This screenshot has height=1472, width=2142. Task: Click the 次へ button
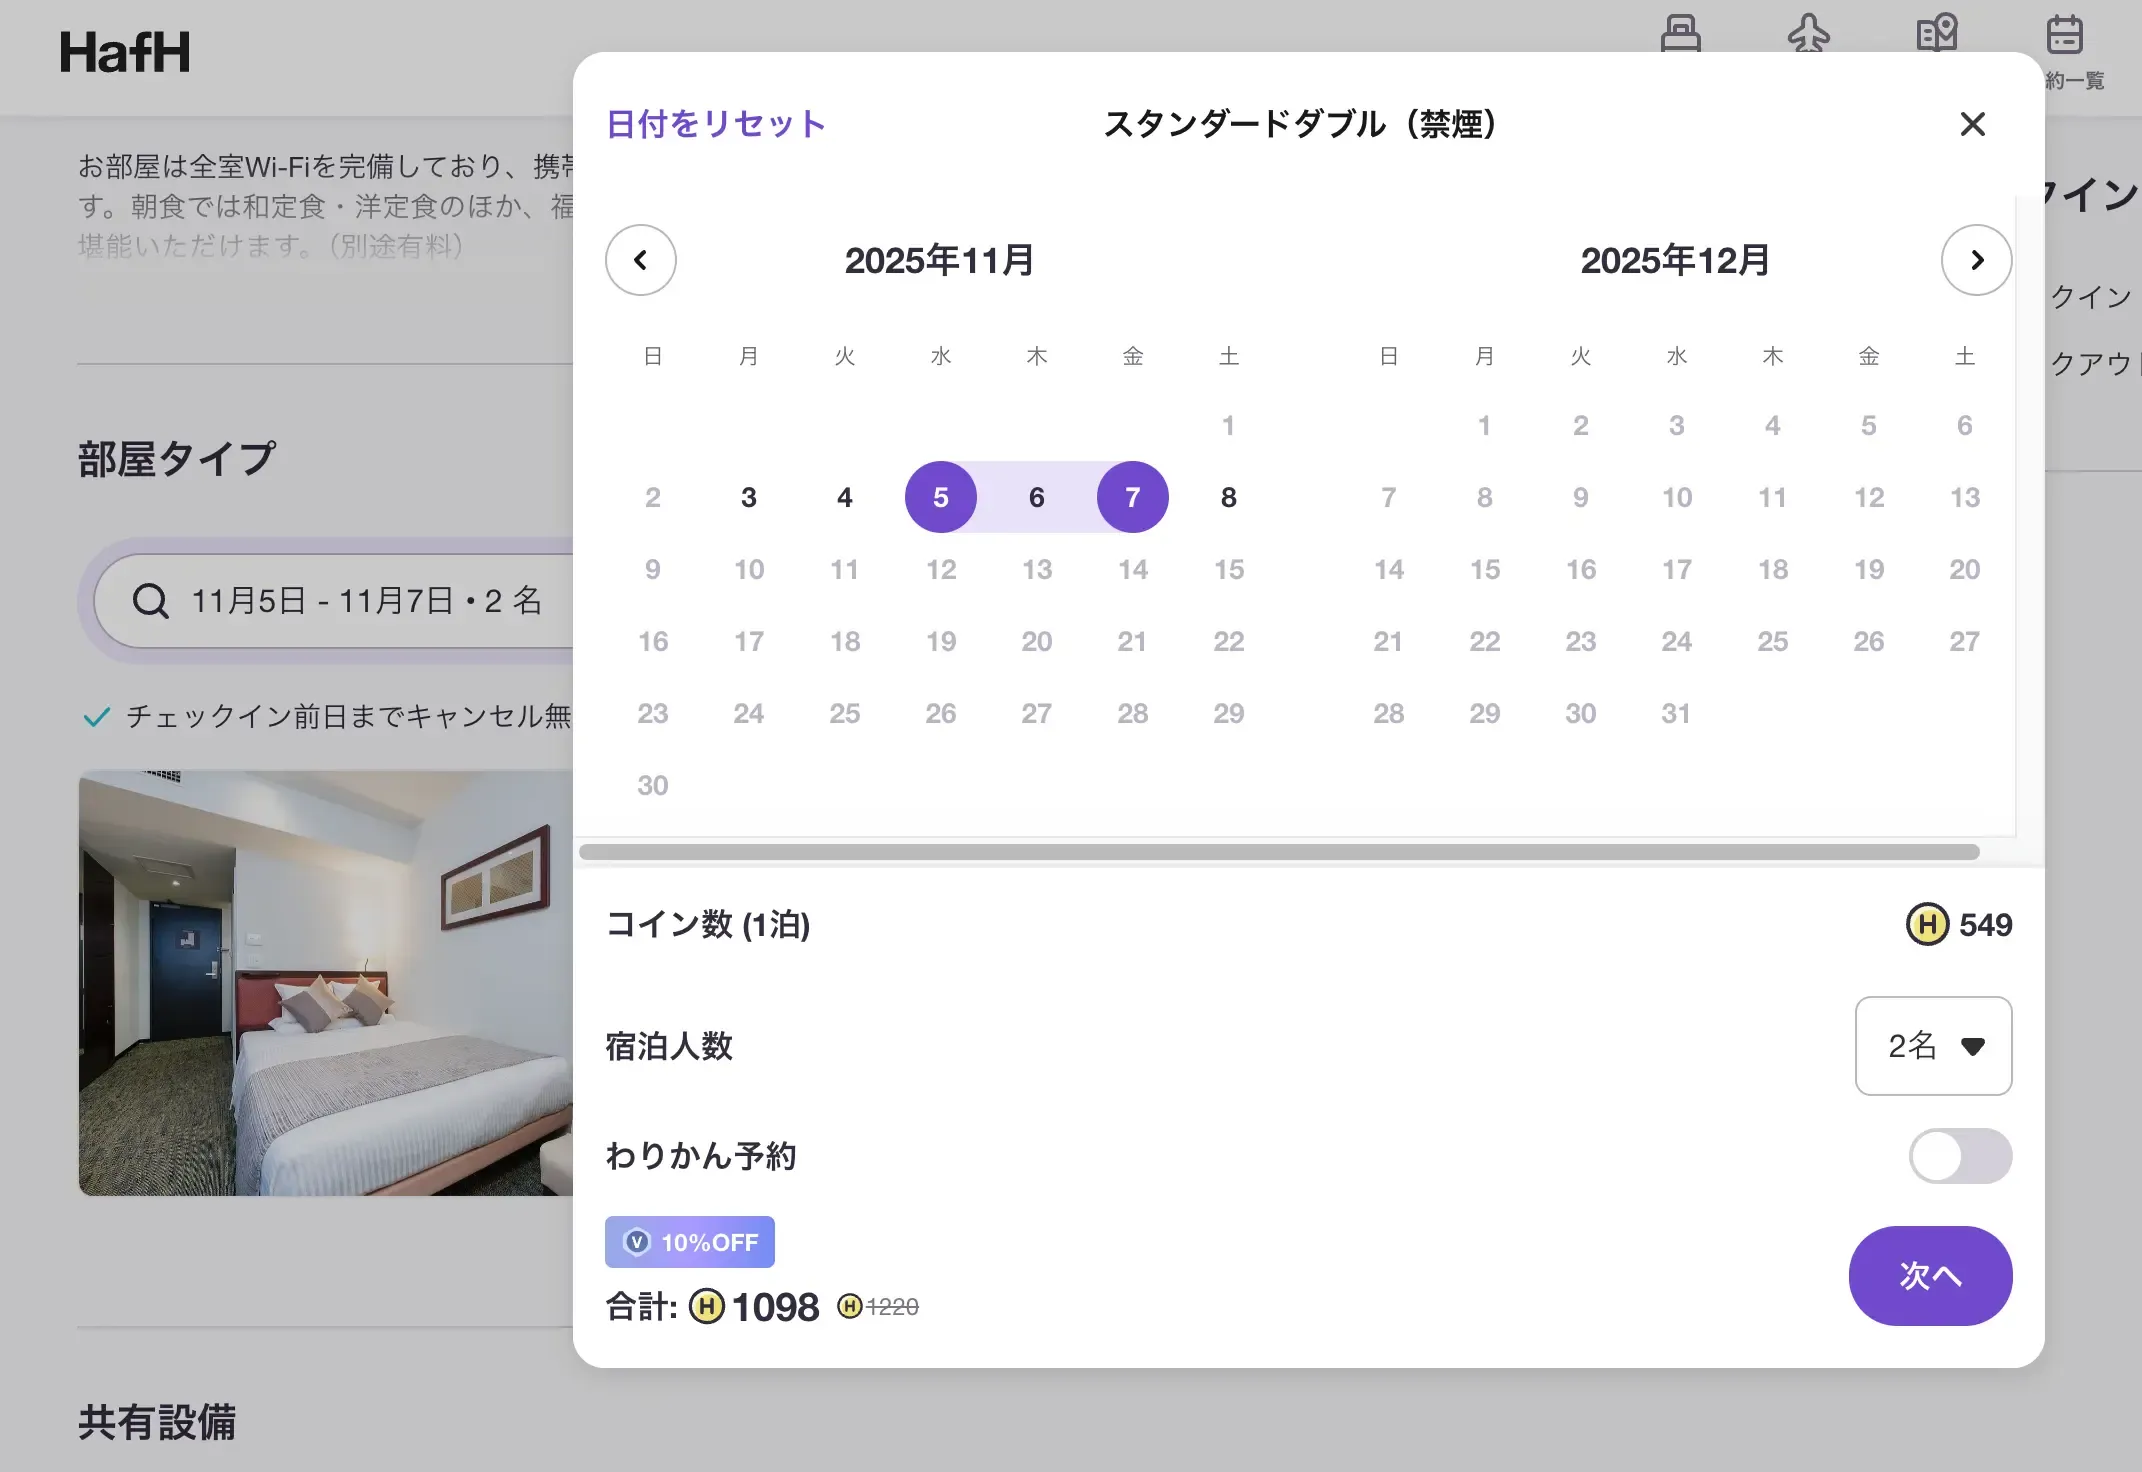click(1929, 1276)
